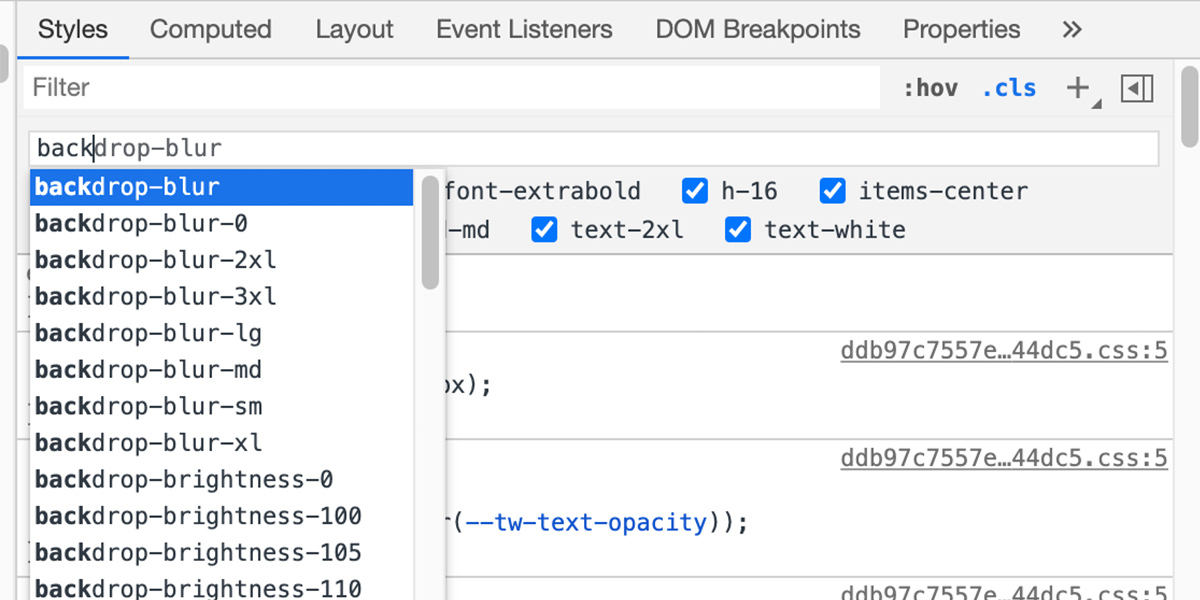Screen dimensions: 1200x600
Task: Toggle the :hov element state button
Action: 929,88
